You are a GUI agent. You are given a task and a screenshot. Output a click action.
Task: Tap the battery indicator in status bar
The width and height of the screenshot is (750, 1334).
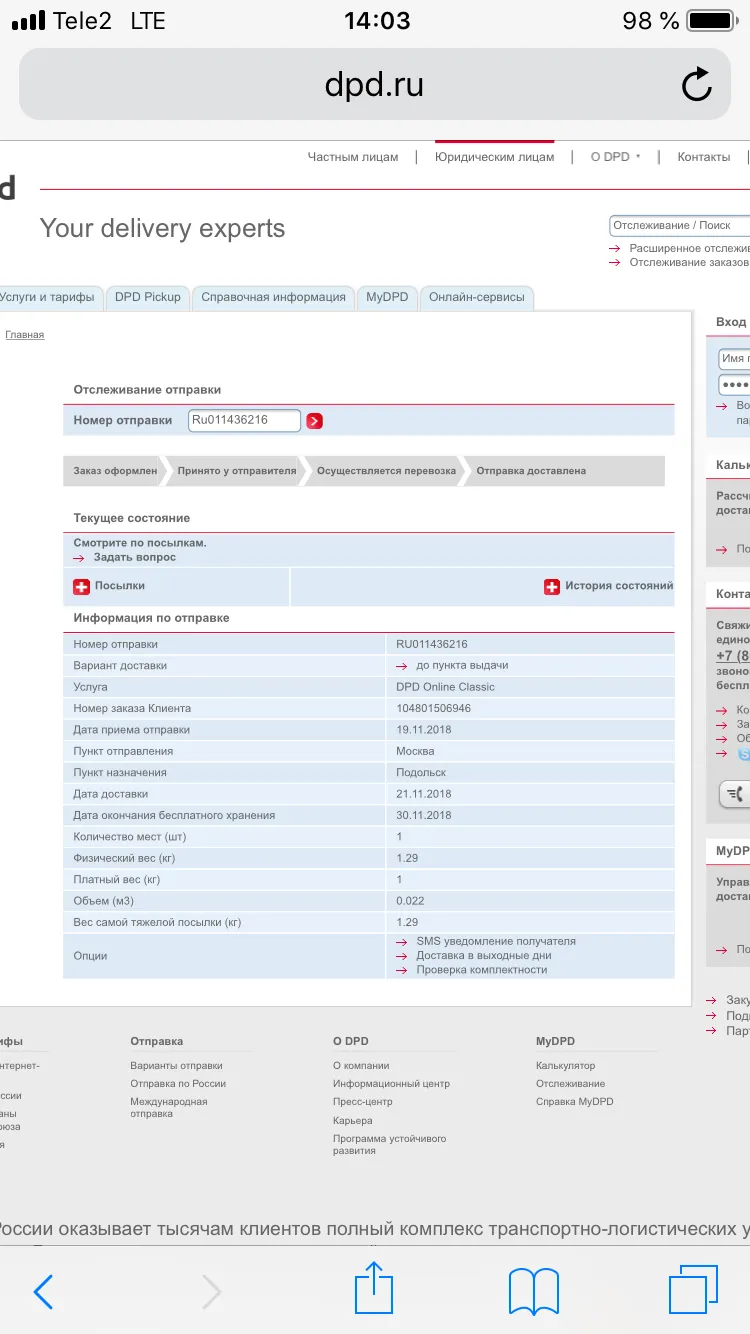[711, 21]
